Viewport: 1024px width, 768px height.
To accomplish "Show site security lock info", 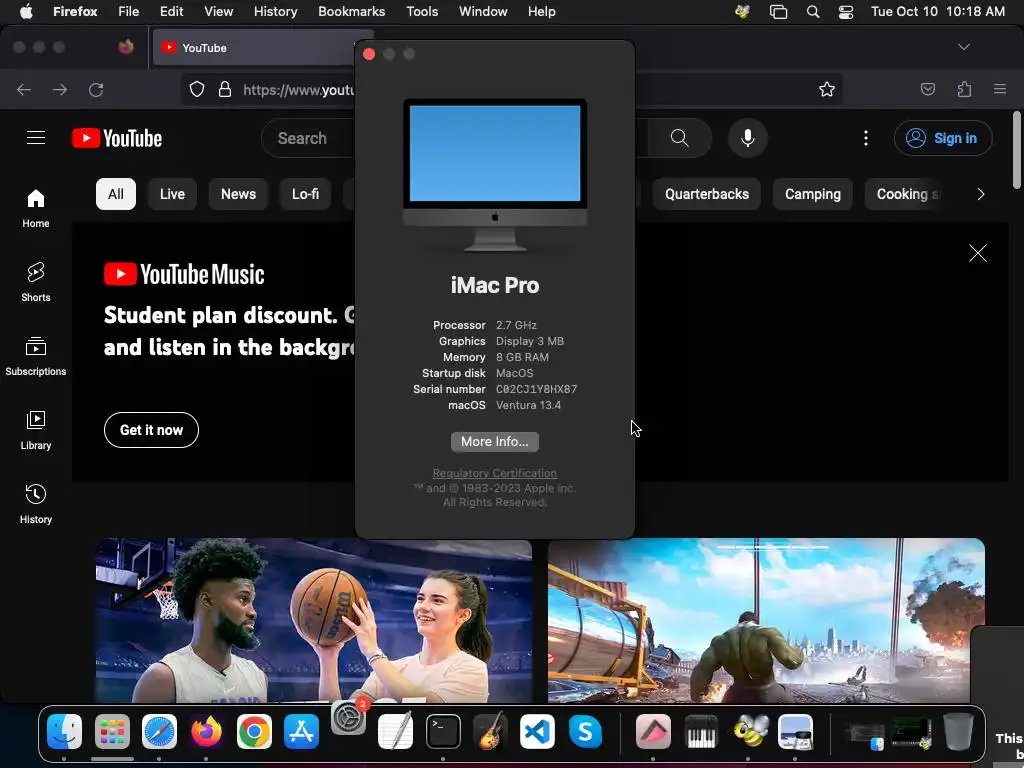I will click(225, 89).
